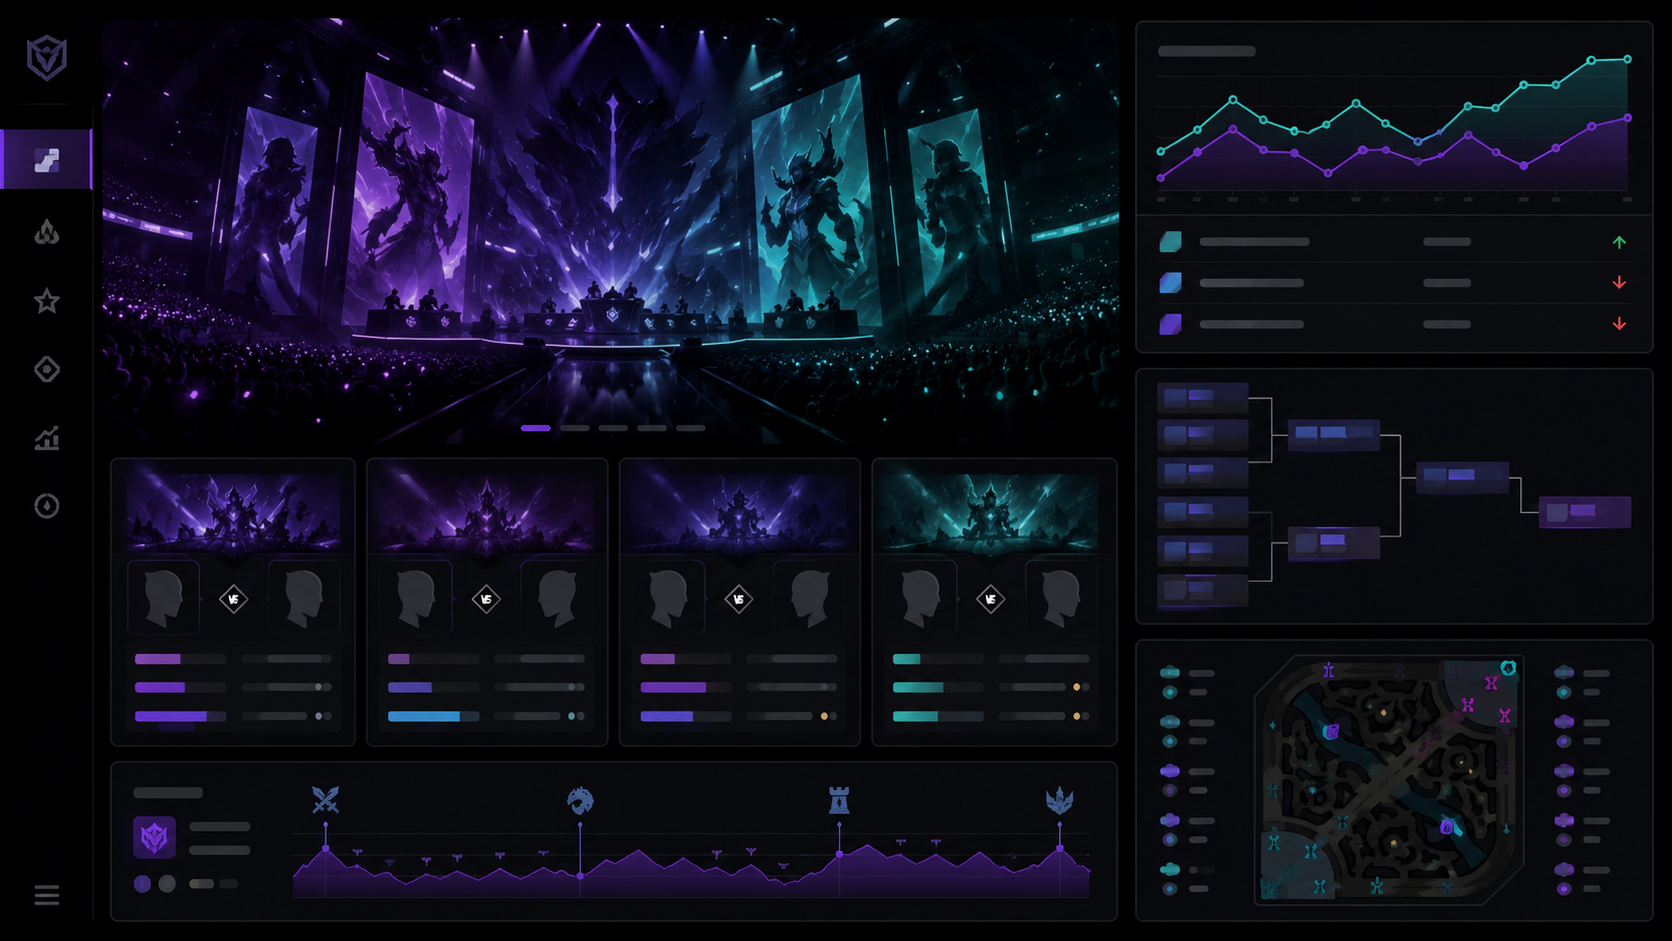This screenshot has height=941, width=1672.
Task: Select left player avatar in first match card
Action: (163, 598)
